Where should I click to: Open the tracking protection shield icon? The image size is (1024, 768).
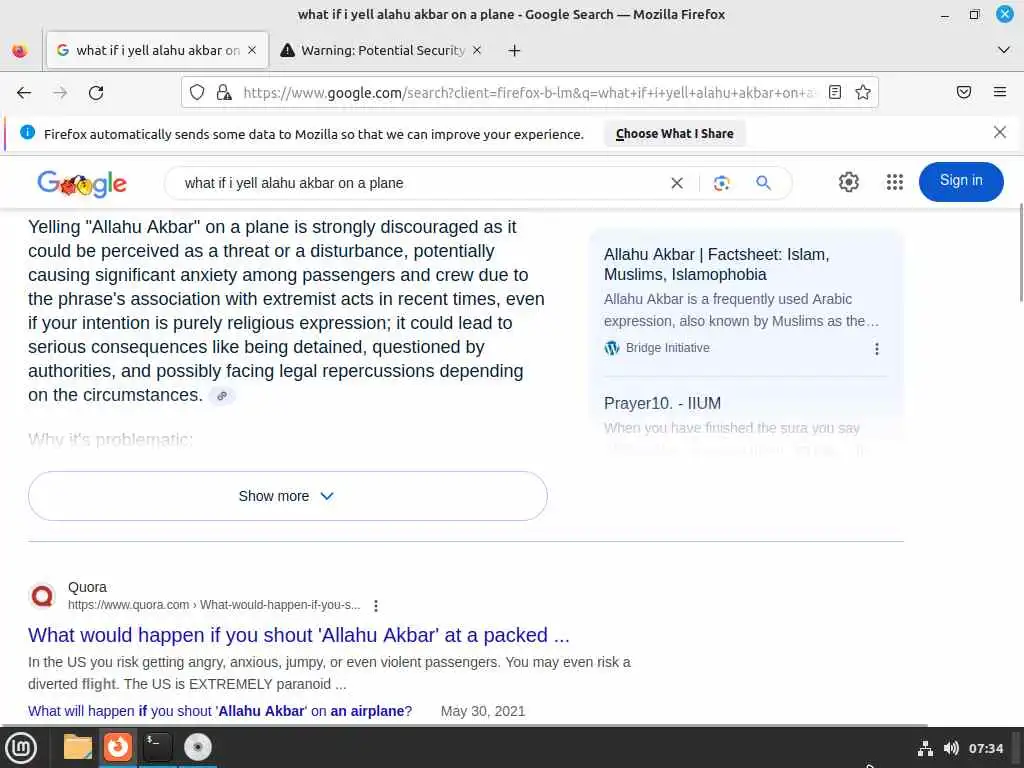pyautogui.click(x=197, y=92)
